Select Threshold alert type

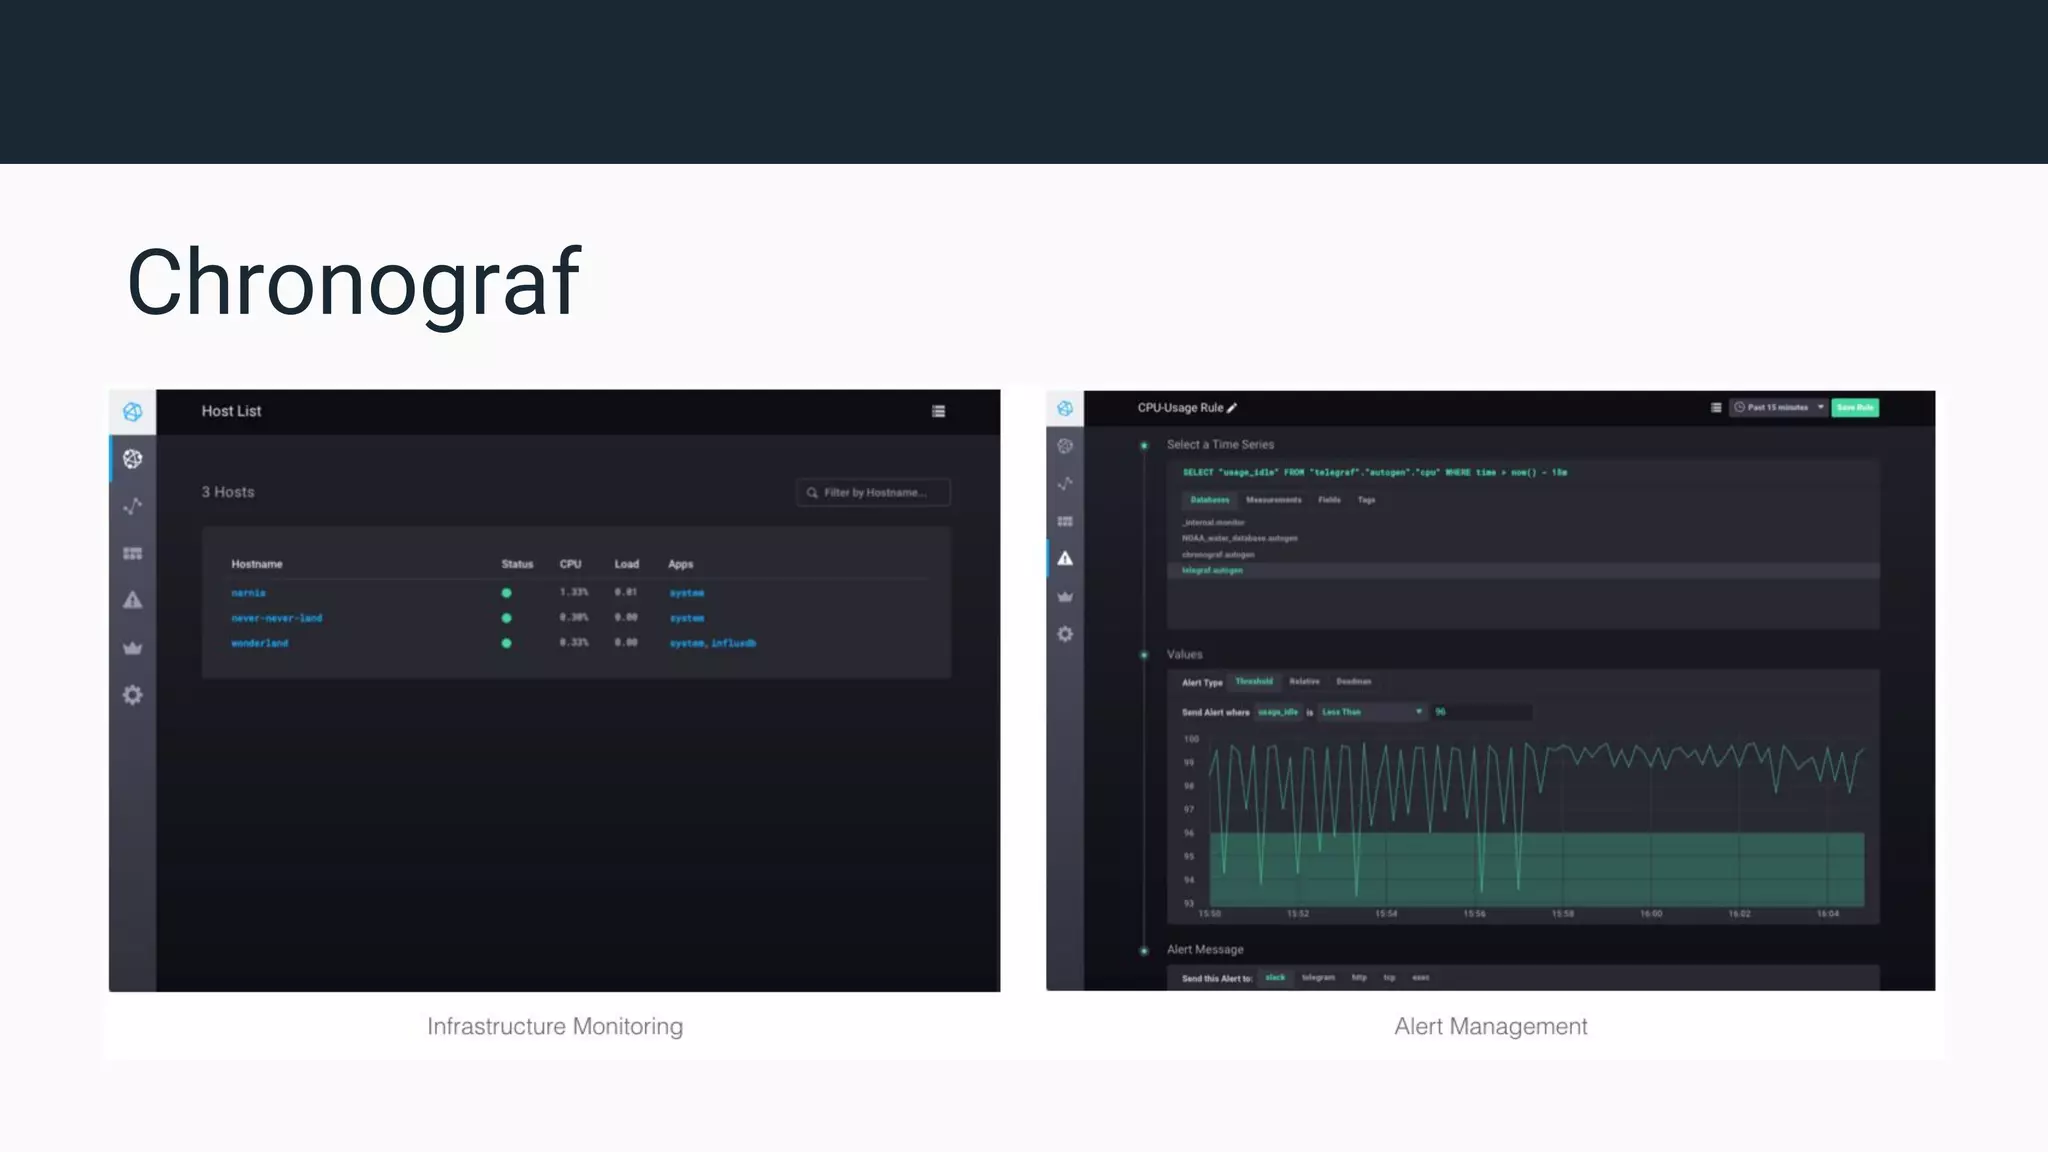click(1254, 682)
